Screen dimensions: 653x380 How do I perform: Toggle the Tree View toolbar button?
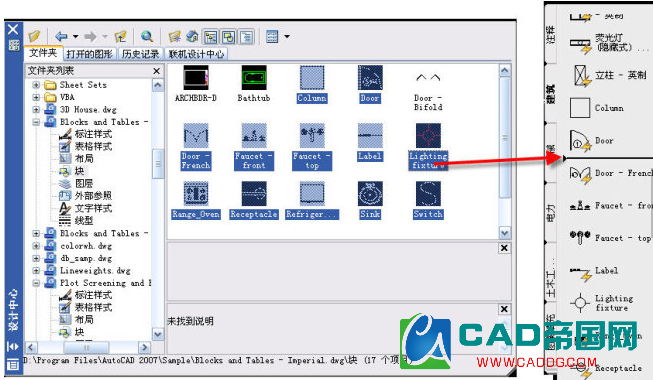point(210,37)
